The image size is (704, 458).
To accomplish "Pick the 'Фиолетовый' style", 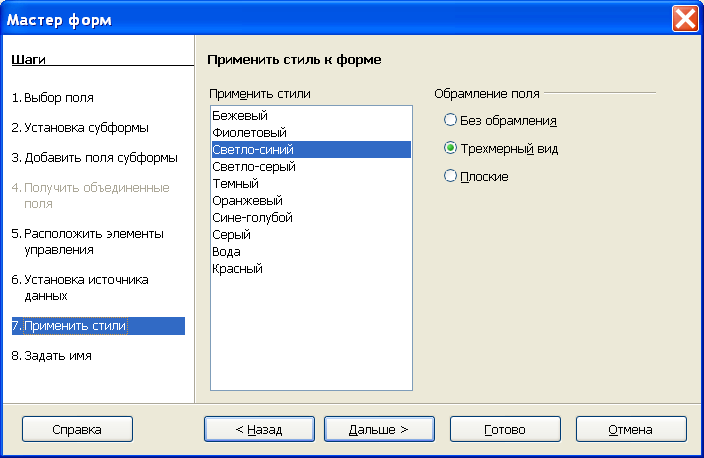I will pyautogui.click(x=311, y=132).
